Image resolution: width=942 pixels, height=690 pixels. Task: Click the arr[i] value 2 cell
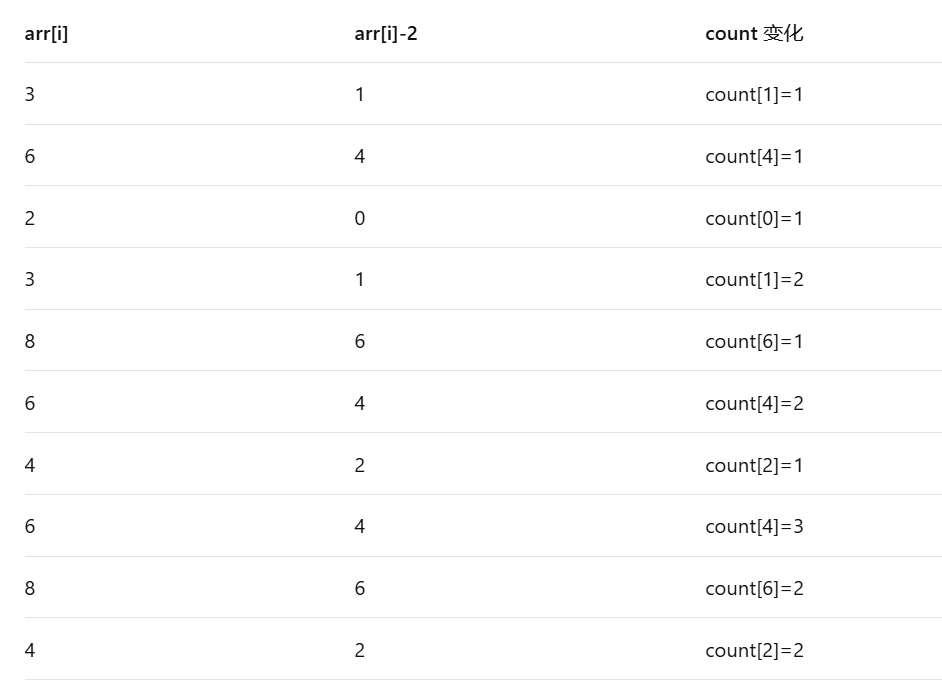(x=29, y=218)
